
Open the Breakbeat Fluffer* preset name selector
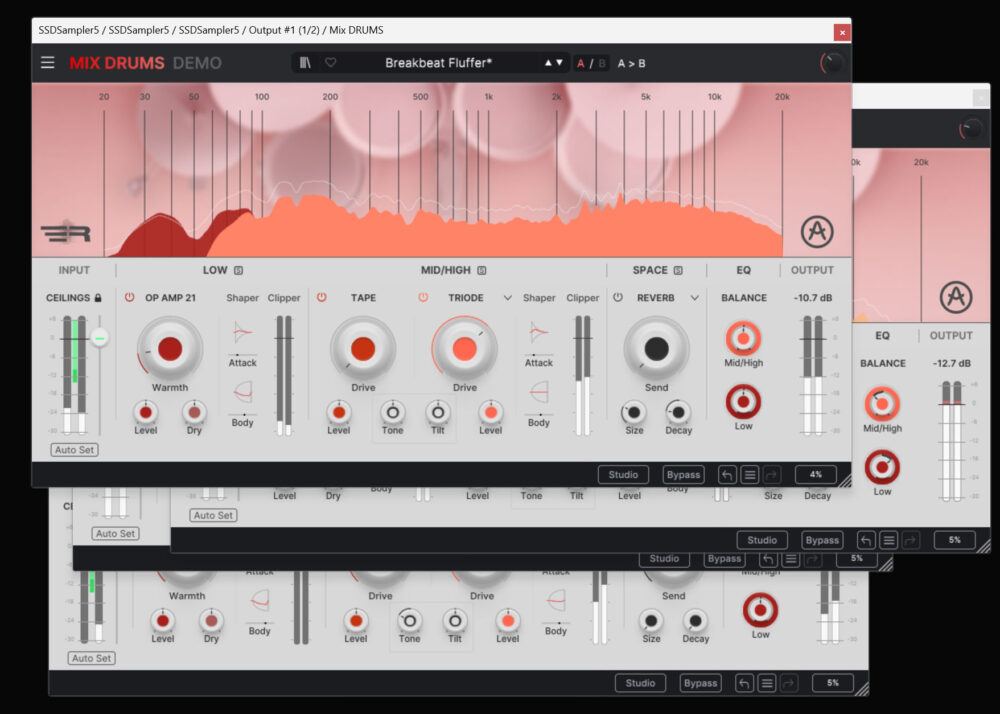pyautogui.click(x=438, y=63)
